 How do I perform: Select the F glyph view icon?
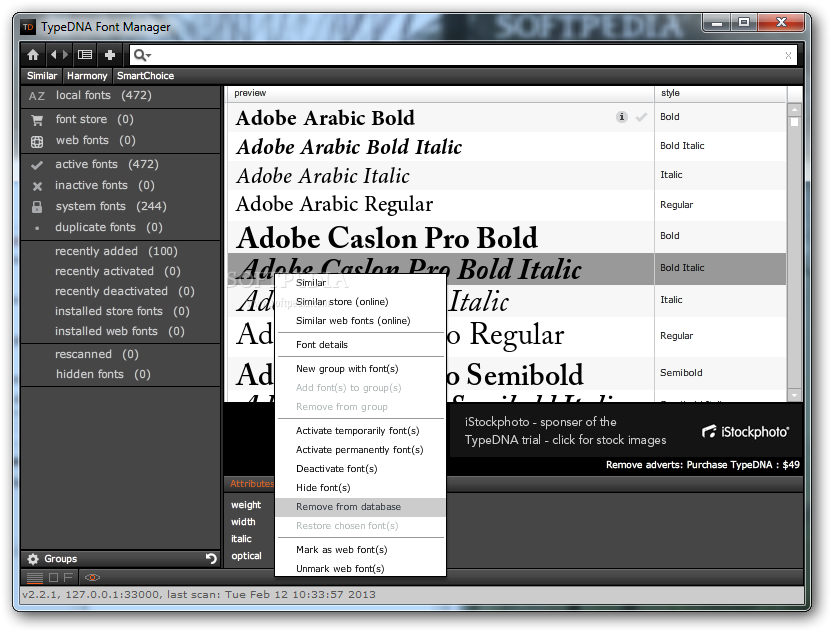pyautogui.click(x=68, y=577)
